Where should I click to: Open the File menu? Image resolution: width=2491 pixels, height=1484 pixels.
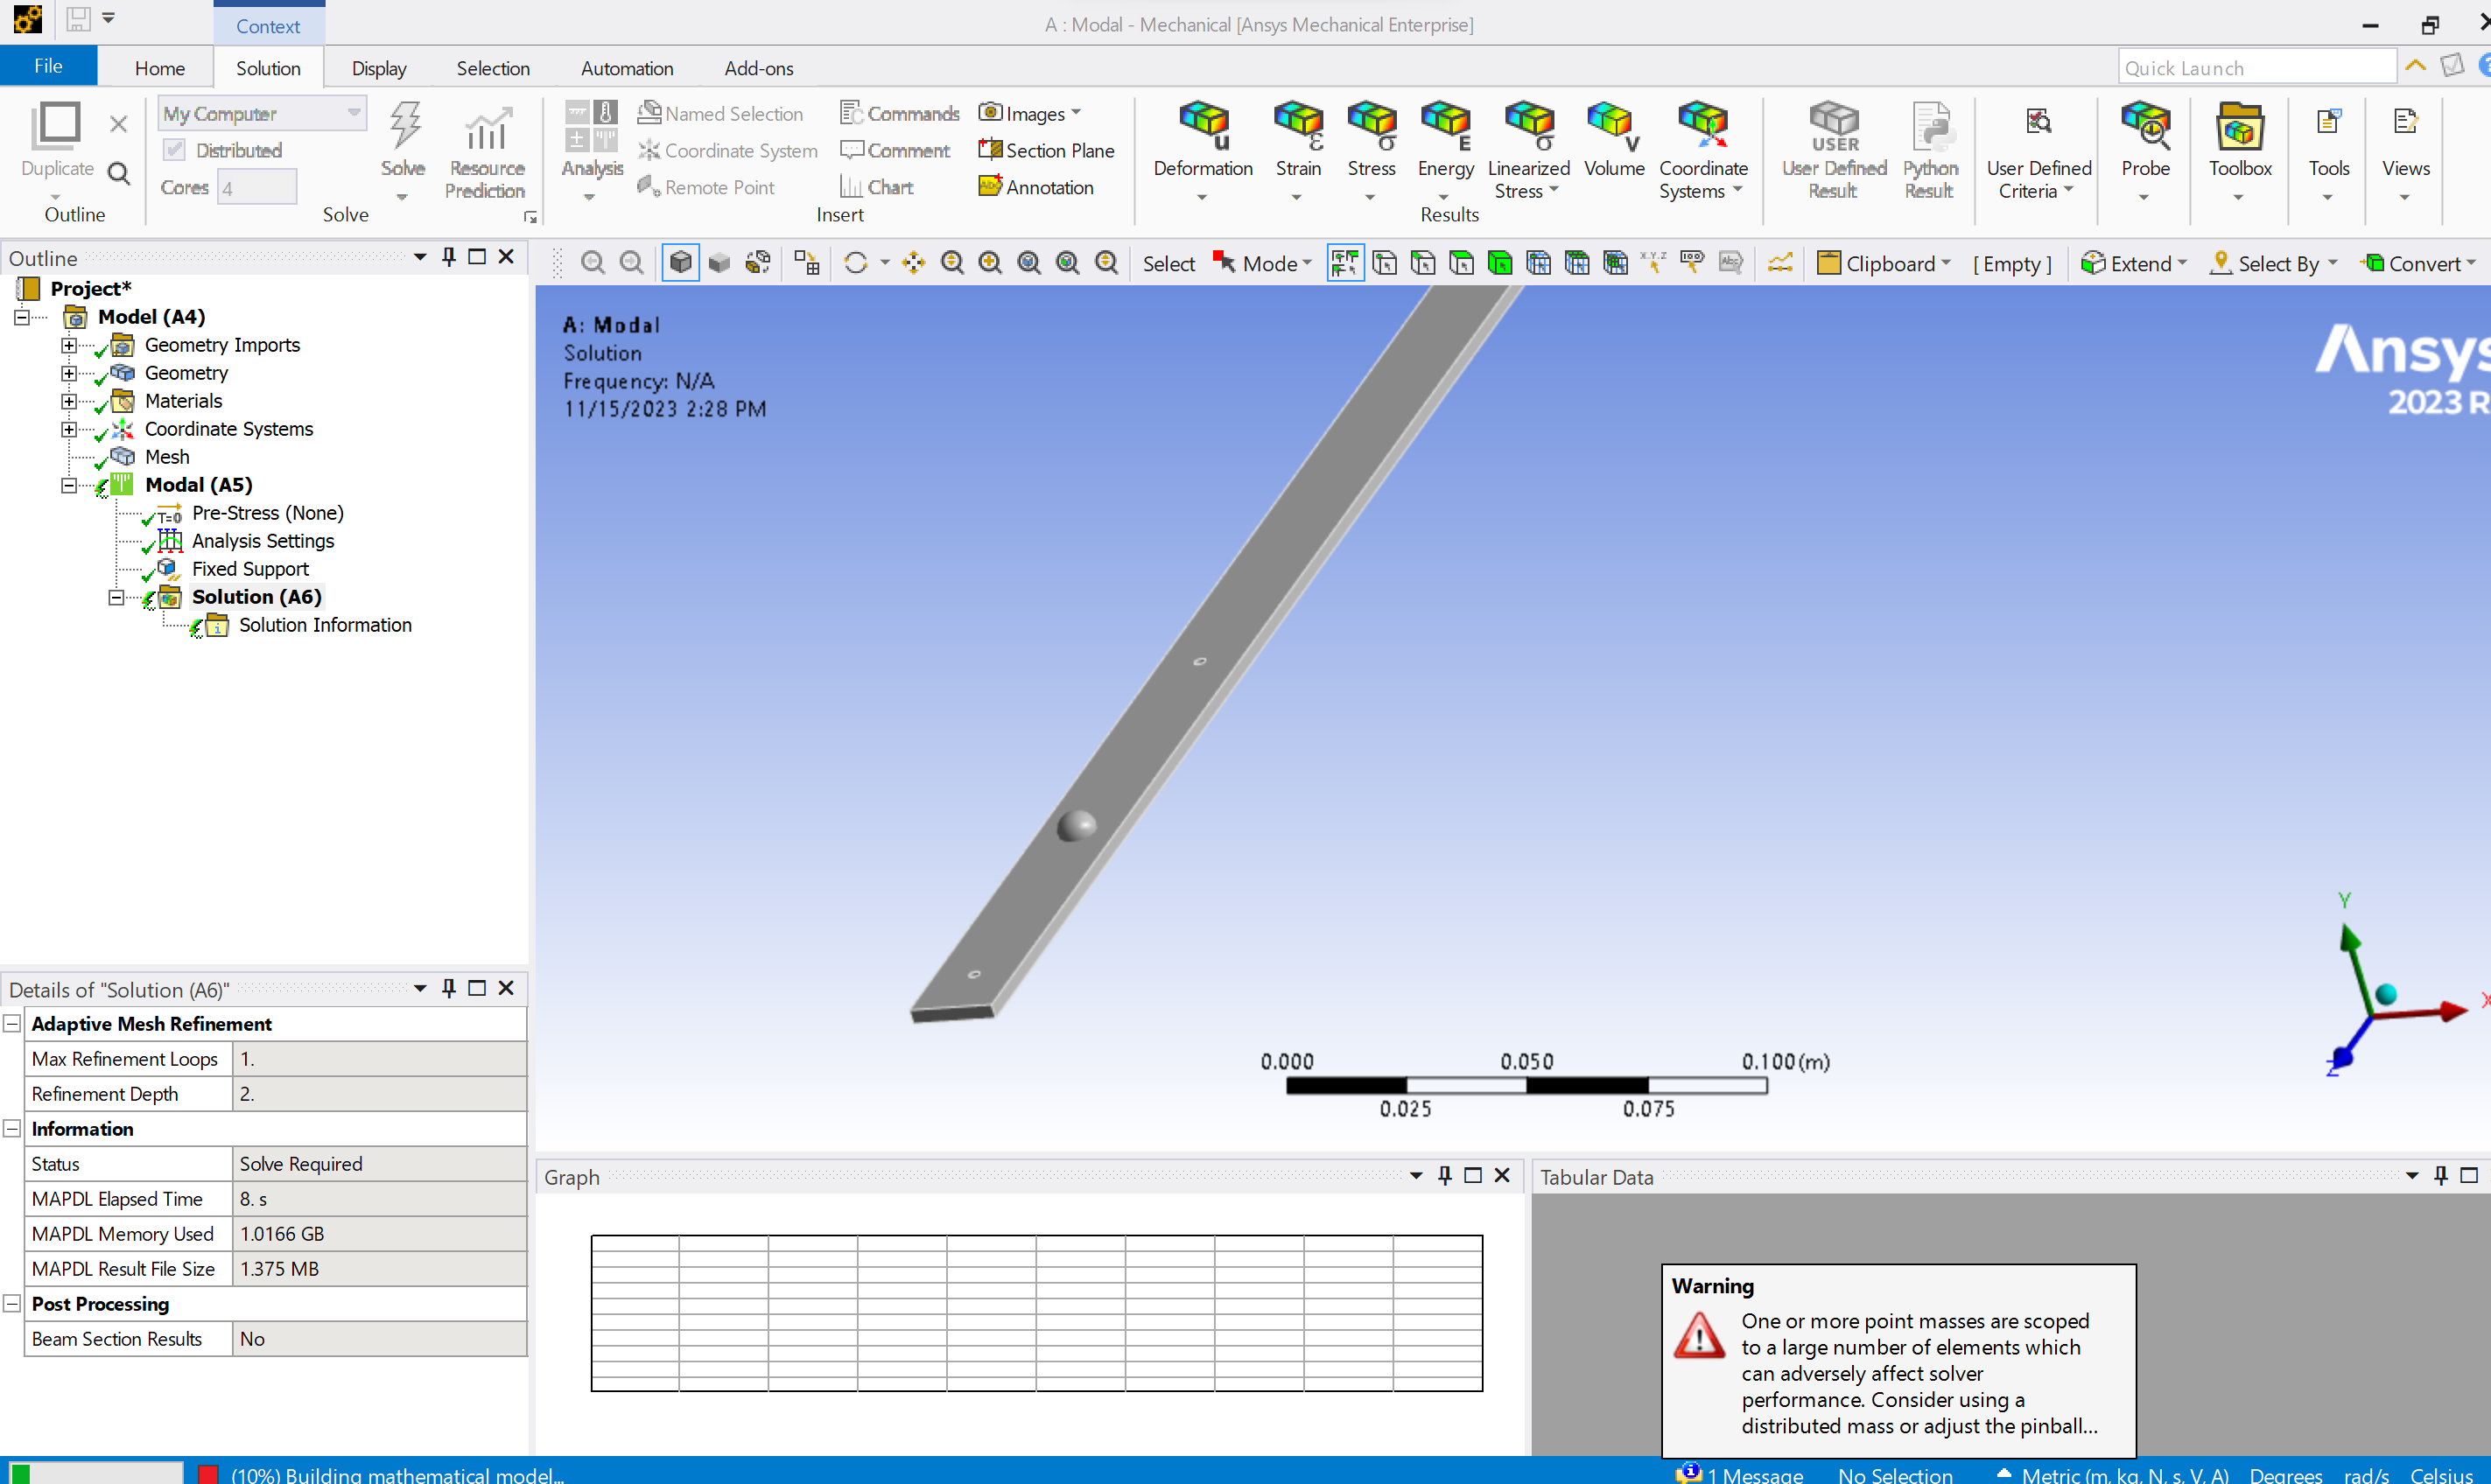(x=48, y=66)
